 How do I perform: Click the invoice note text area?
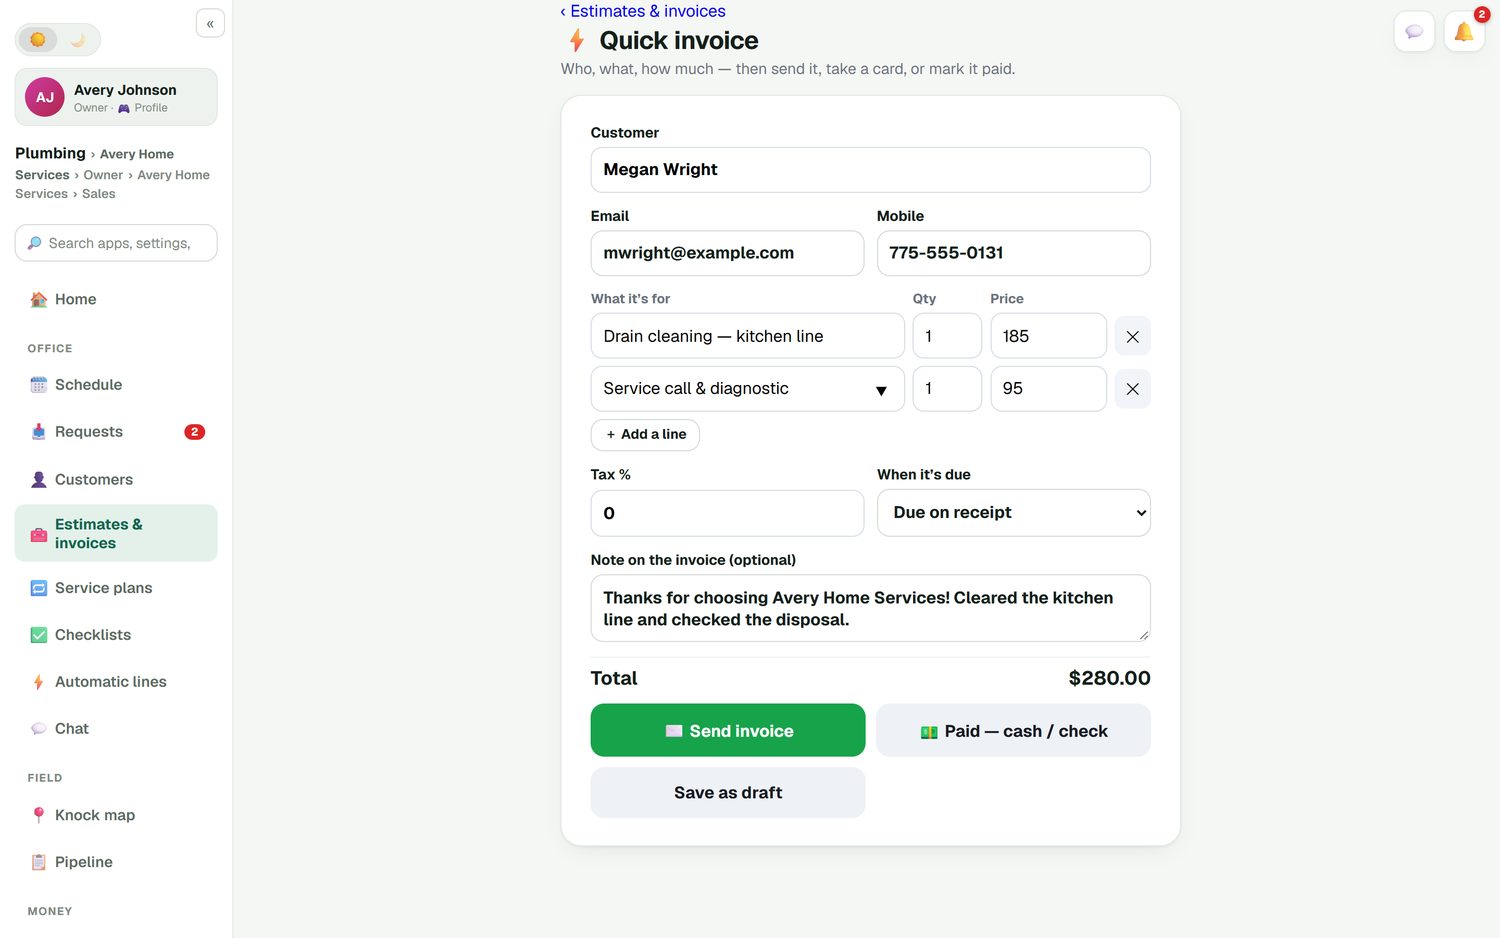870,608
